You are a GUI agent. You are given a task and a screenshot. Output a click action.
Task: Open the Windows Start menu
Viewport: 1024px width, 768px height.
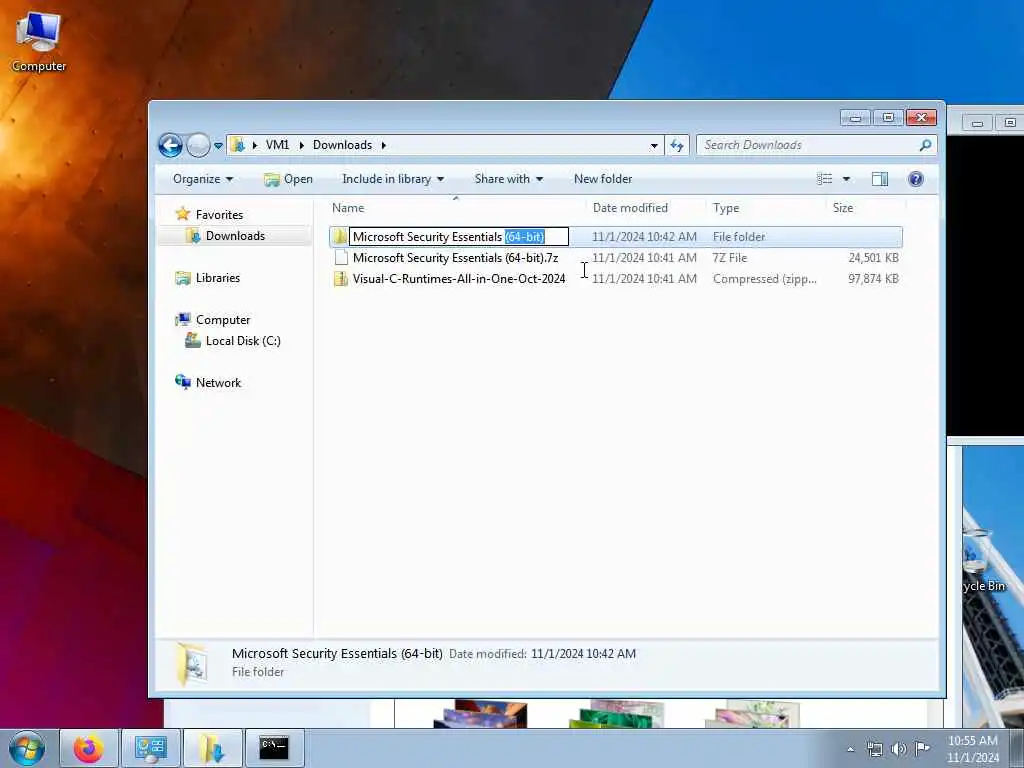tap(26, 748)
